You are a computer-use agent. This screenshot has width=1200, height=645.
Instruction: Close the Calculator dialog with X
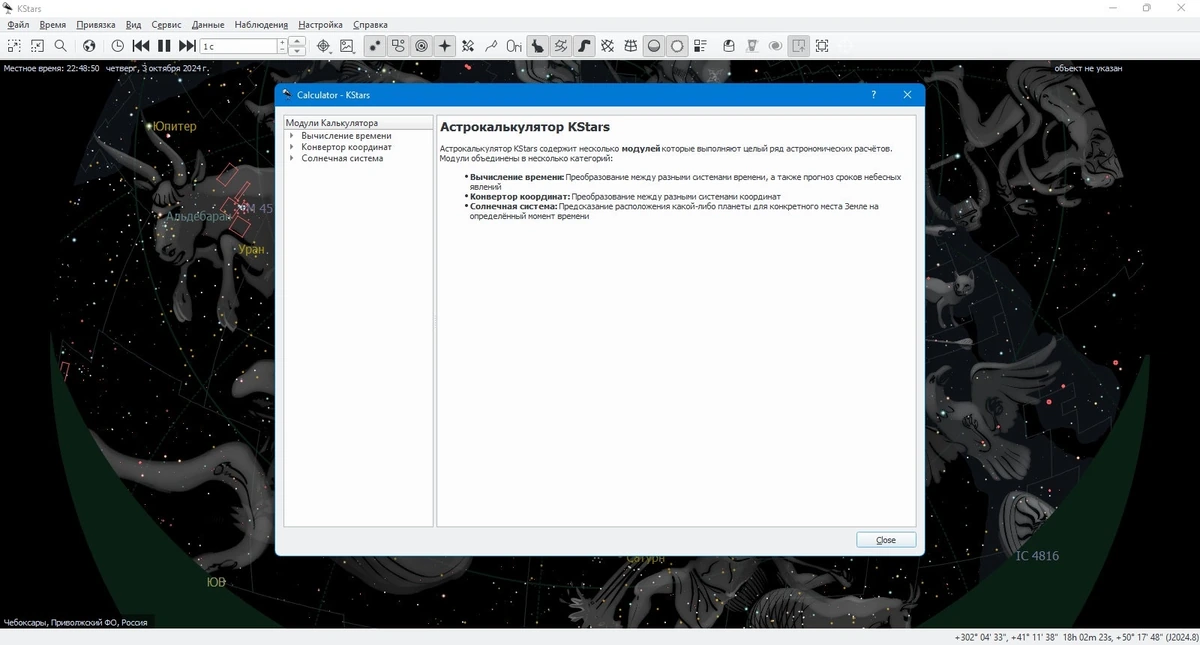[907, 95]
